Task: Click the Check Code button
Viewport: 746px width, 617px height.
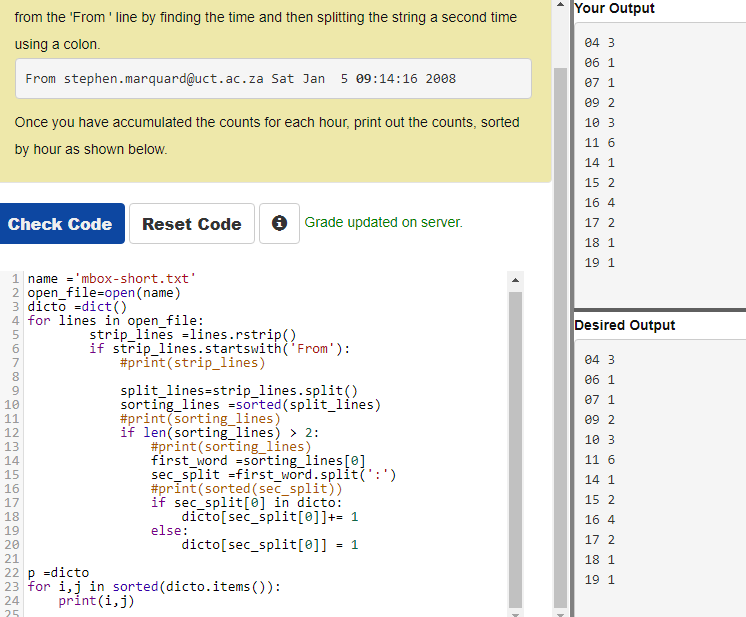Action: (x=62, y=224)
